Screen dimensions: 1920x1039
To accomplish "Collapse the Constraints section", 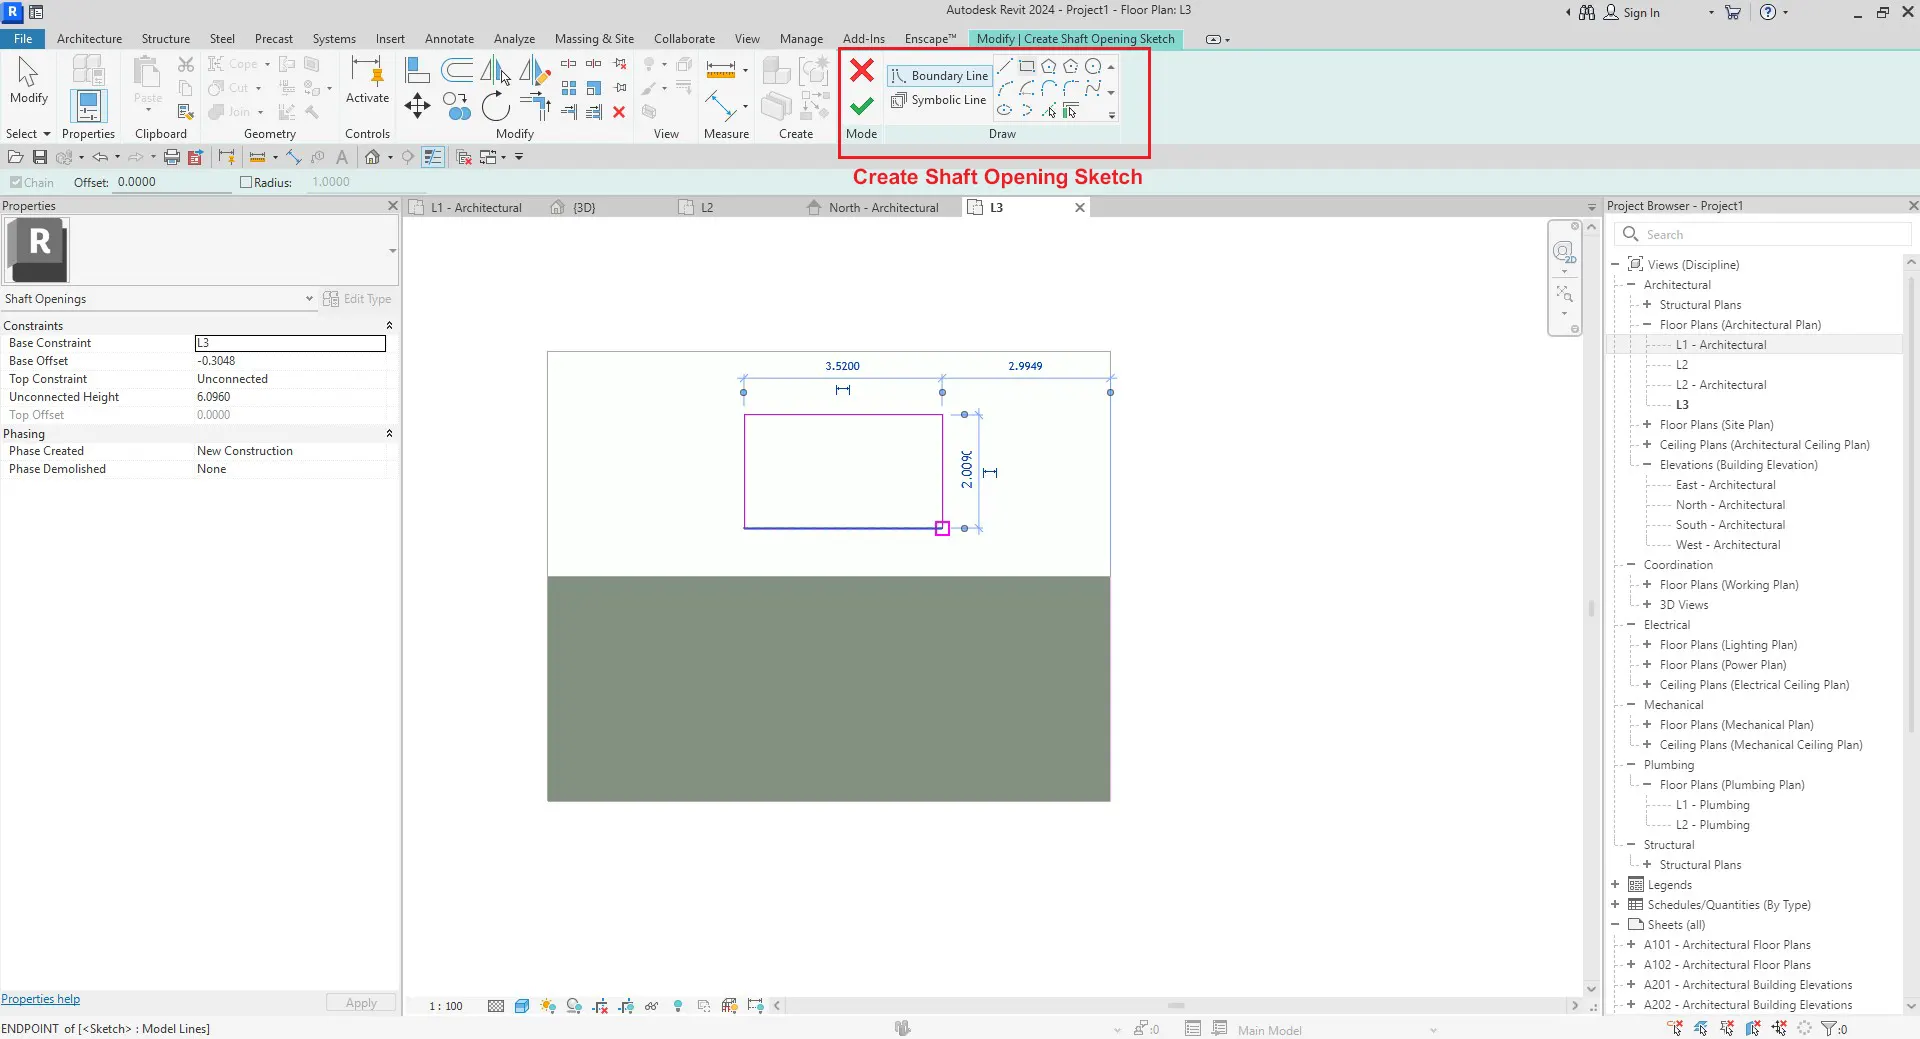I will point(389,326).
